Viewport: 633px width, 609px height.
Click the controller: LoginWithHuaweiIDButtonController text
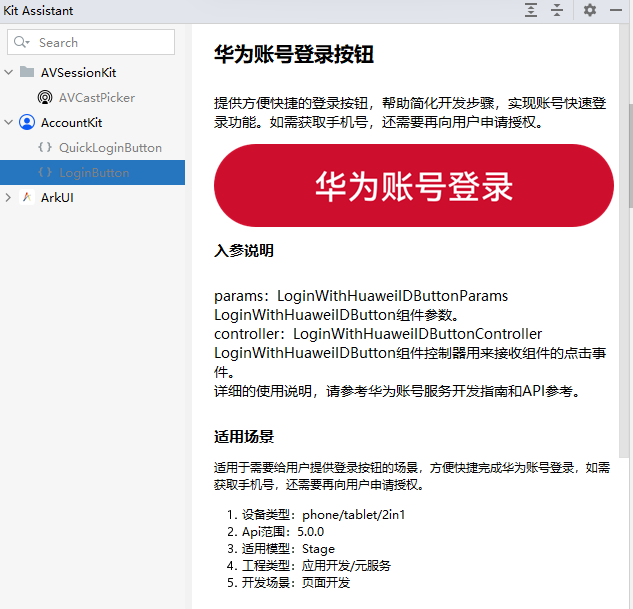click(378, 334)
